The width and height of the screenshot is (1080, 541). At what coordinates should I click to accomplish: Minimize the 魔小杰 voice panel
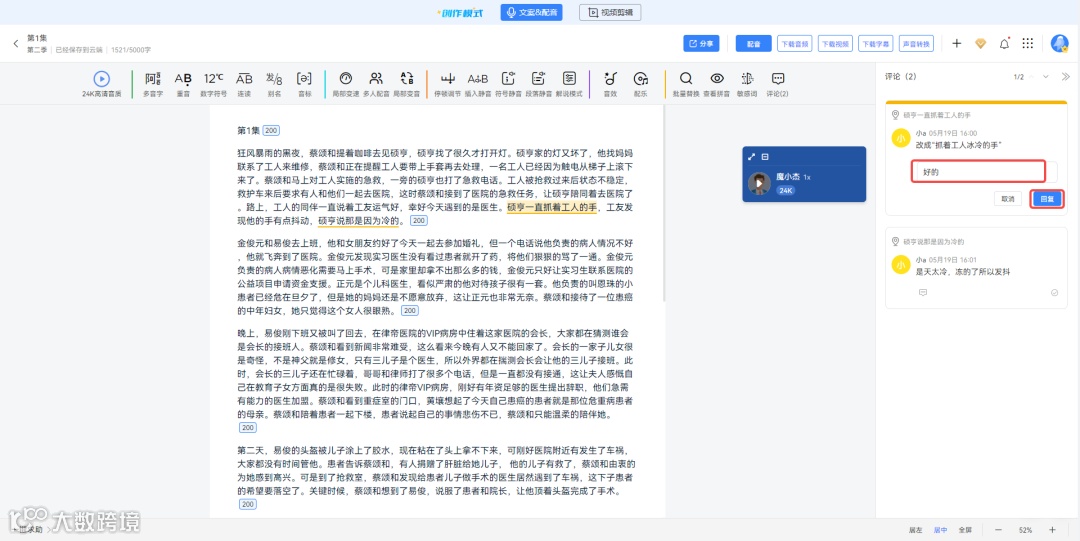click(765, 157)
